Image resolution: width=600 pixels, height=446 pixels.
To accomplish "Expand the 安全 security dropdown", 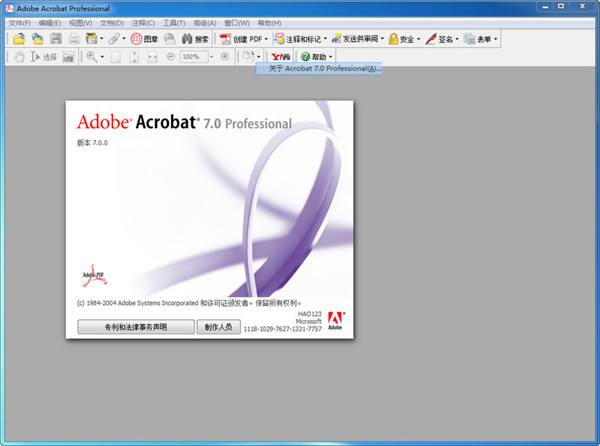I will tap(403, 39).
